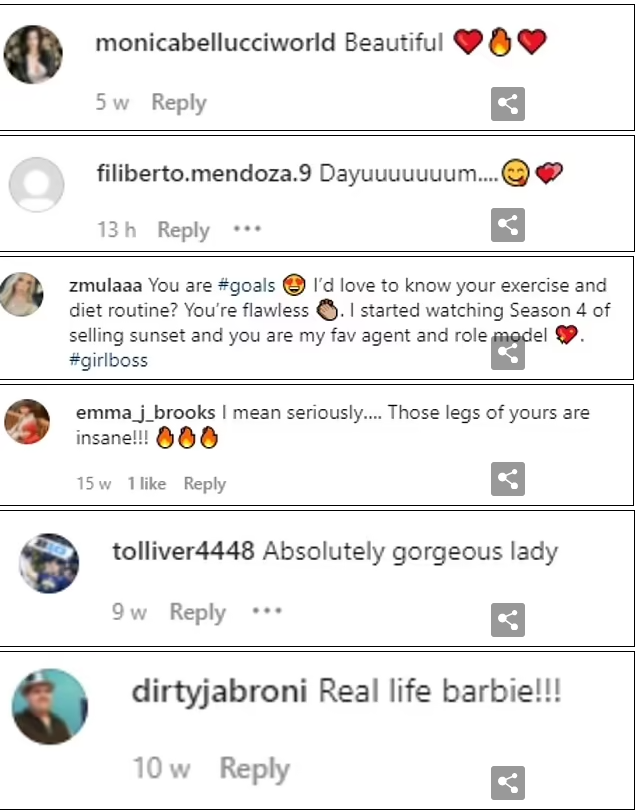Click share icon on emma_j_brooks comment
This screenshot has width=636, height=811.
pos(508,479)
